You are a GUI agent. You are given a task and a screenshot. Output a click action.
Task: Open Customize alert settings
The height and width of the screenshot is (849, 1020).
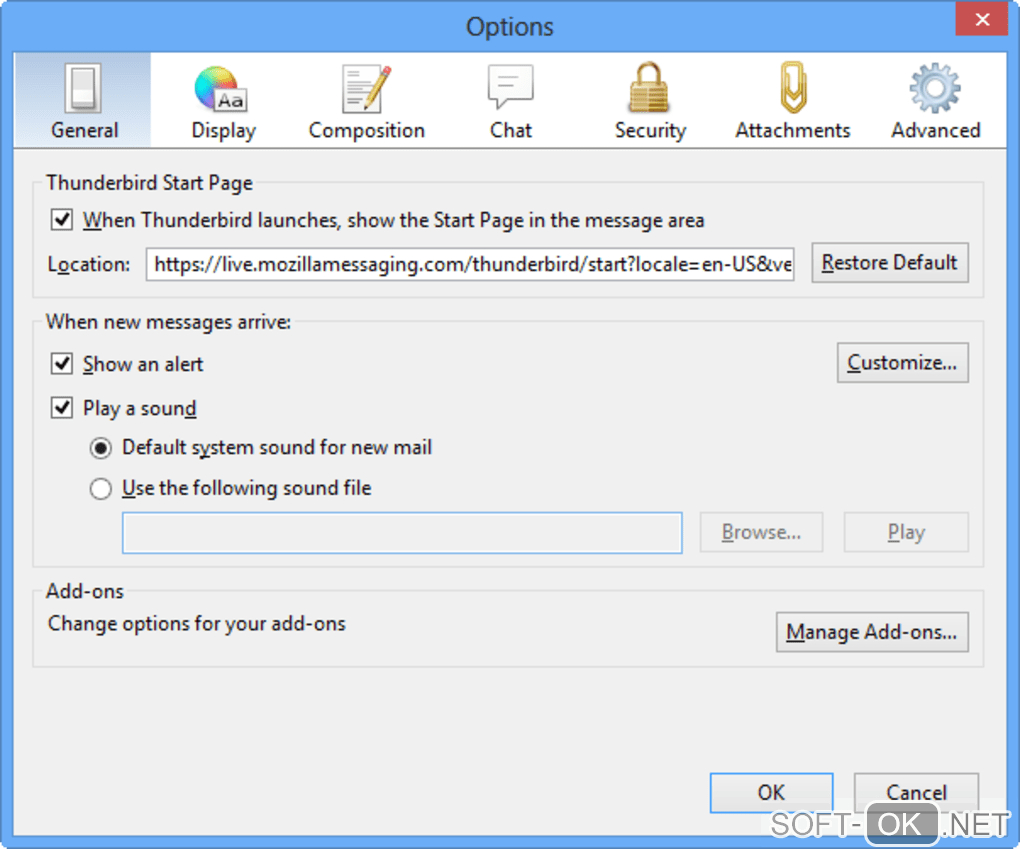point(902,362)
